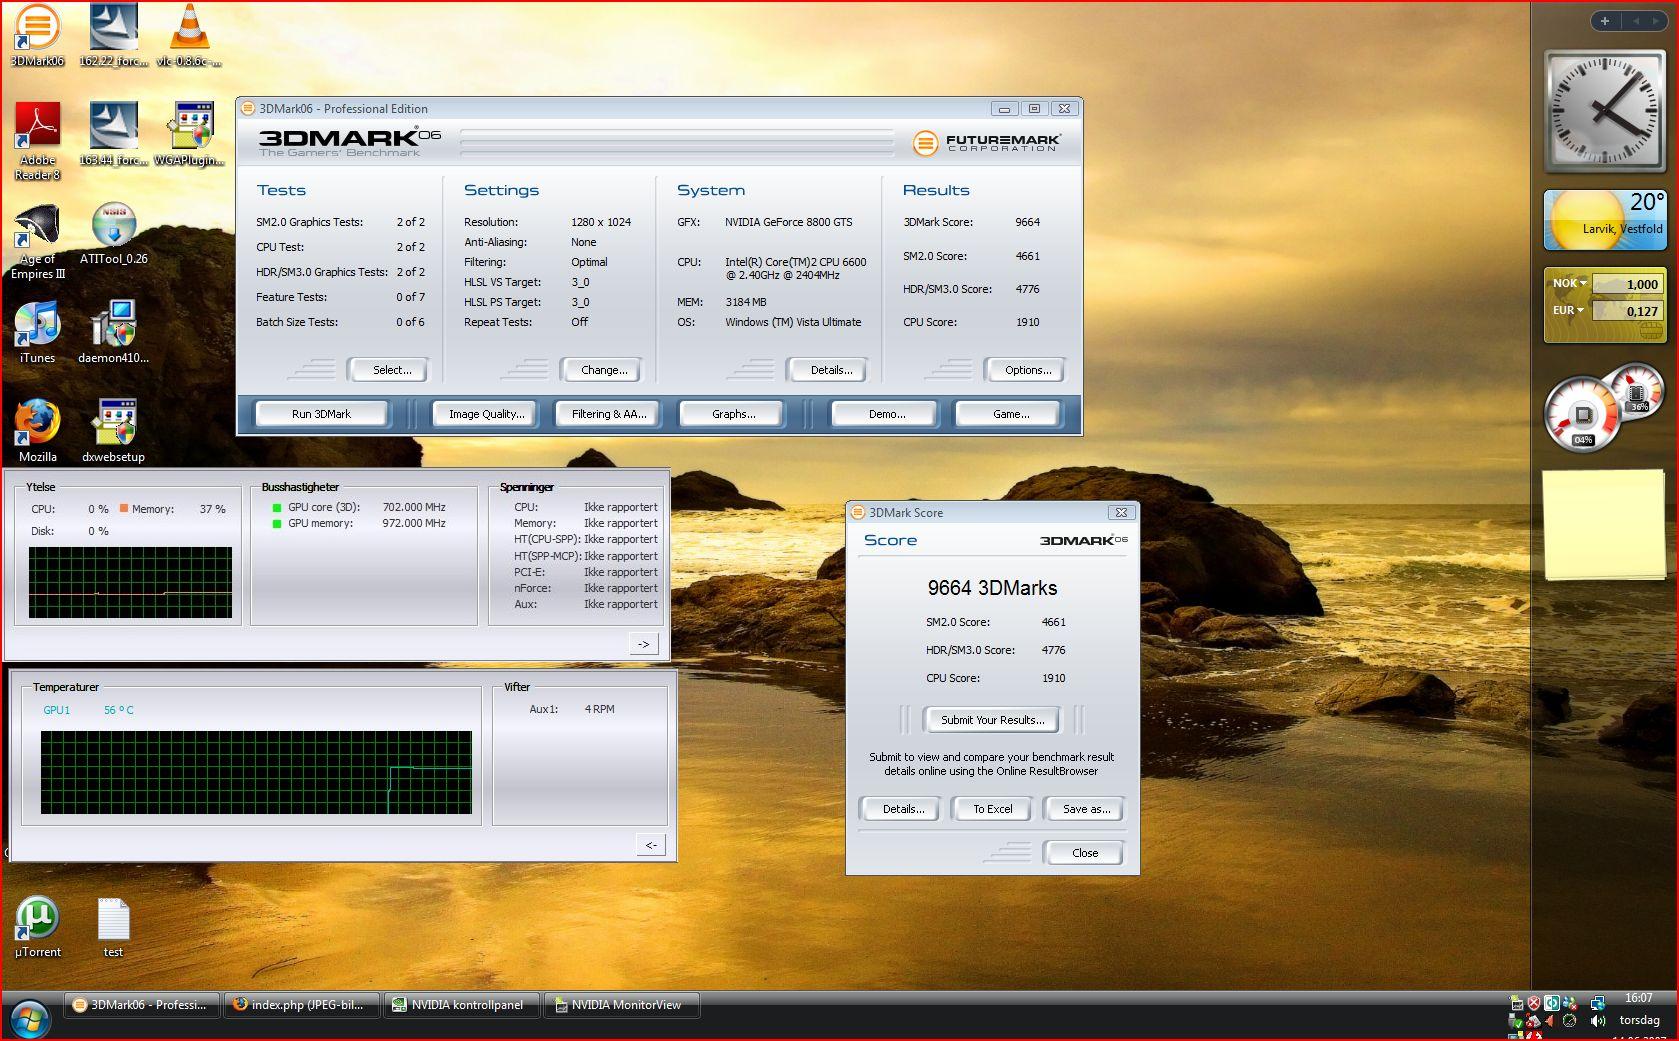Image resolution: width=1679 pixels, height=1041 pixels.
Task: Open the daemon410 installer icon
Action: (113, 333)
